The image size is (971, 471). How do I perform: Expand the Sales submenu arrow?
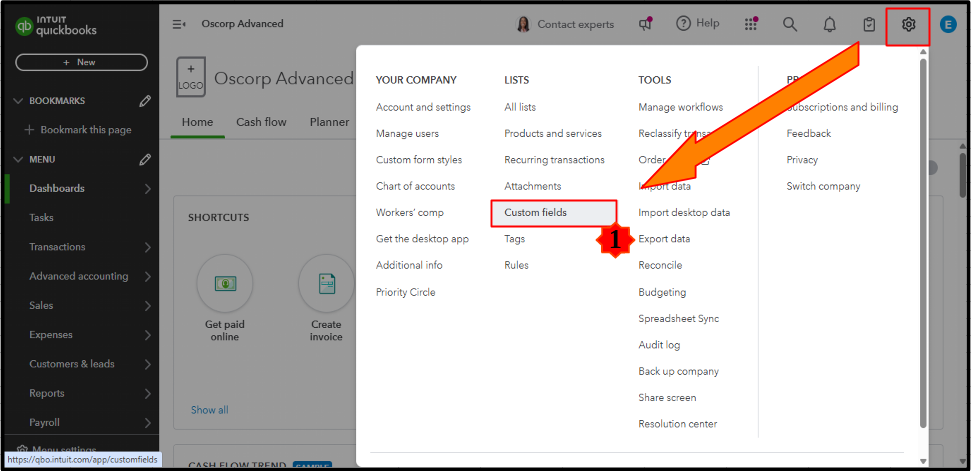147,306
